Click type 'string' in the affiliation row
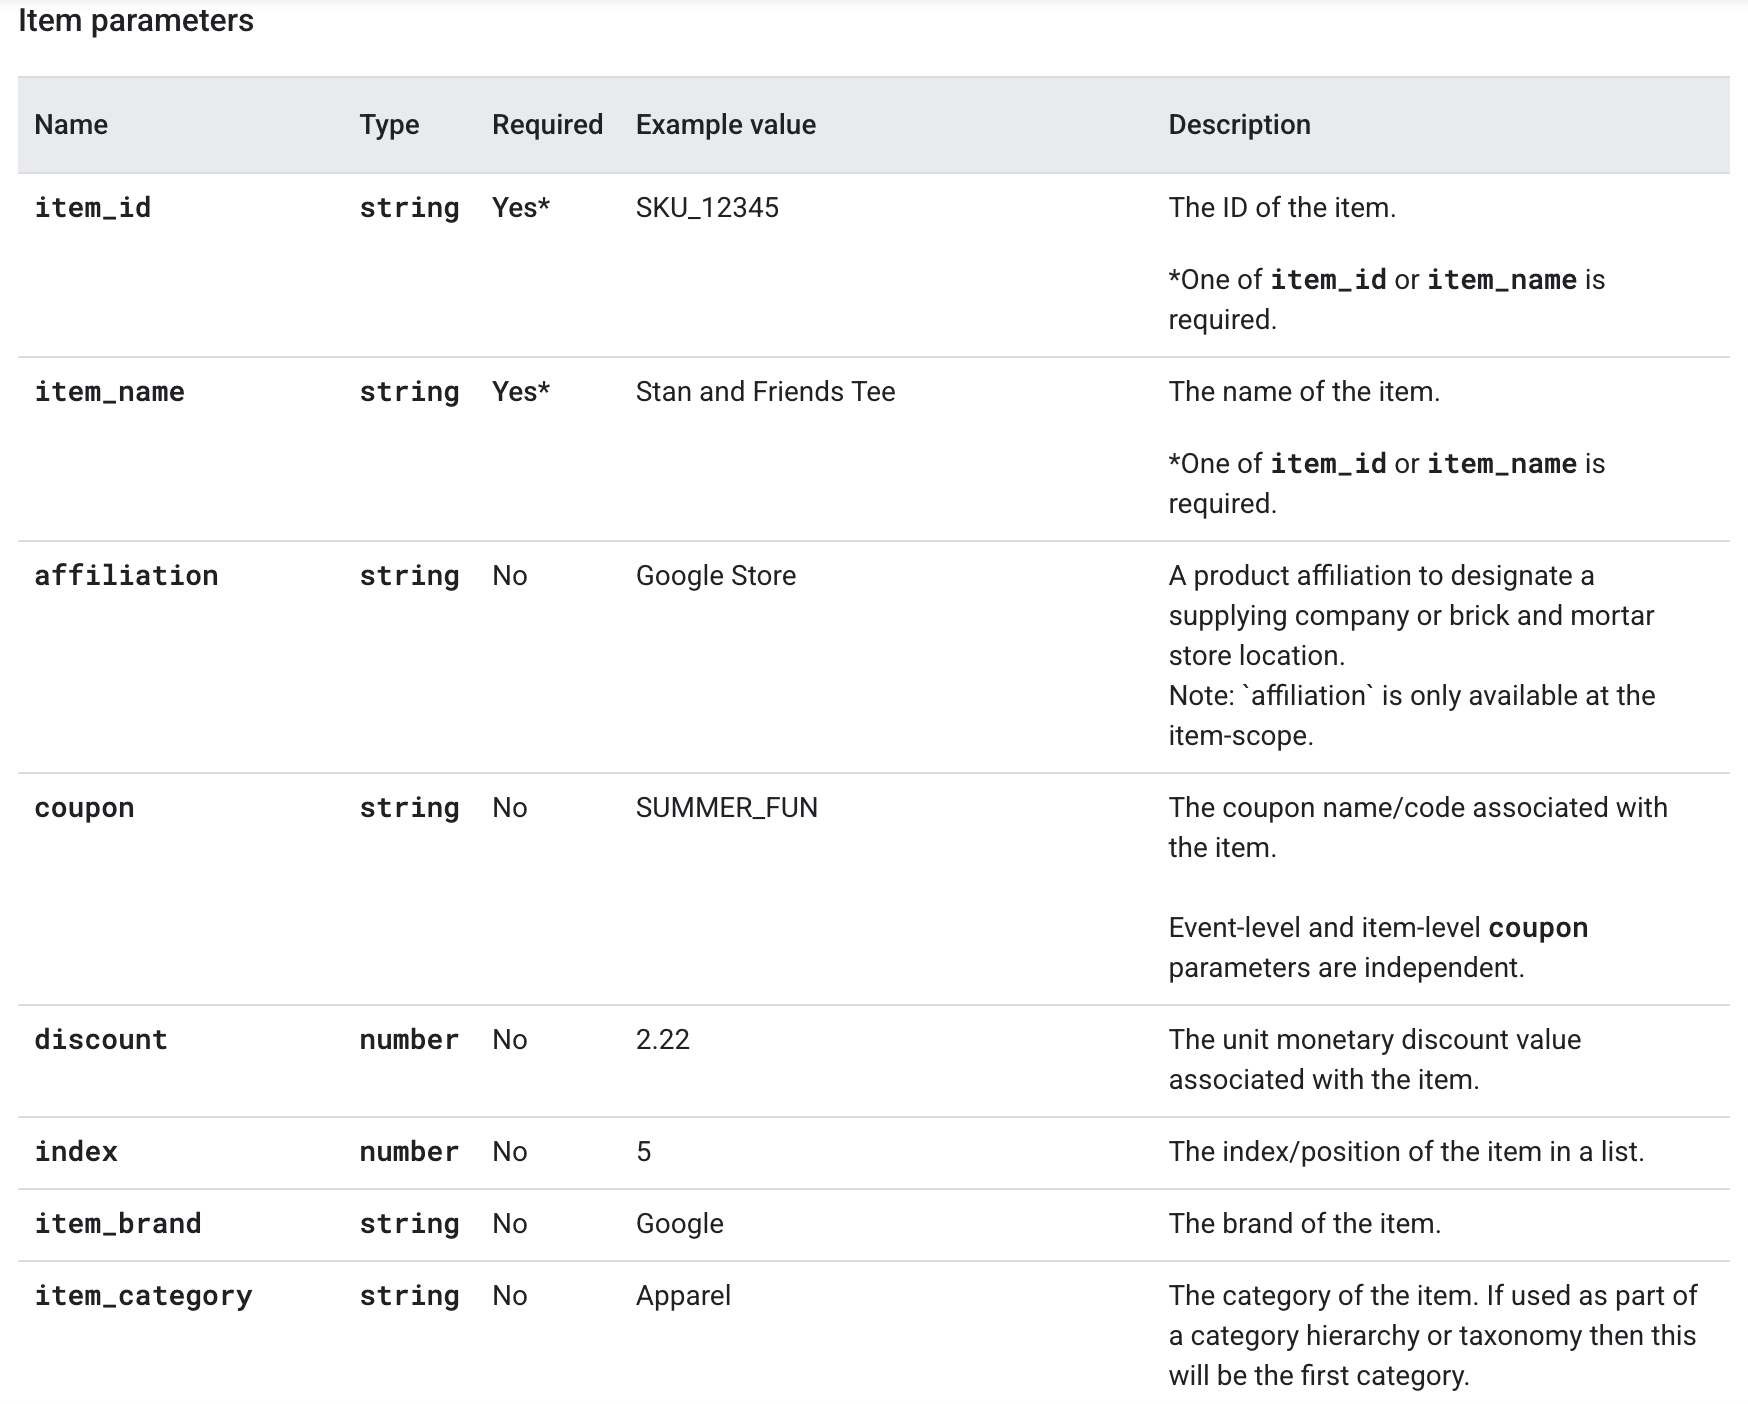This screenshot has height=1404, width=1748. (409, 575)
